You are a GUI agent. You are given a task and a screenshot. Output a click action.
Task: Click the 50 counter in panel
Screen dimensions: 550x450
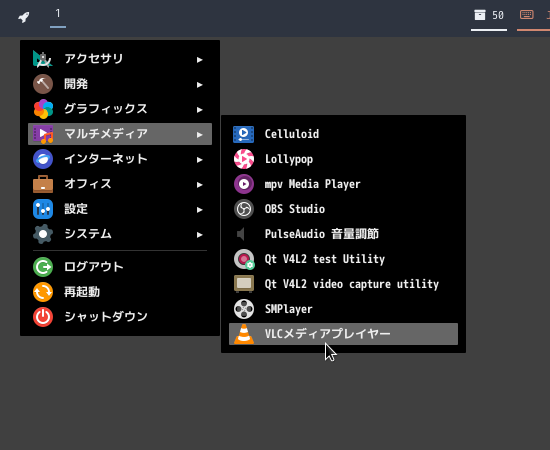(x=498, y=15)
